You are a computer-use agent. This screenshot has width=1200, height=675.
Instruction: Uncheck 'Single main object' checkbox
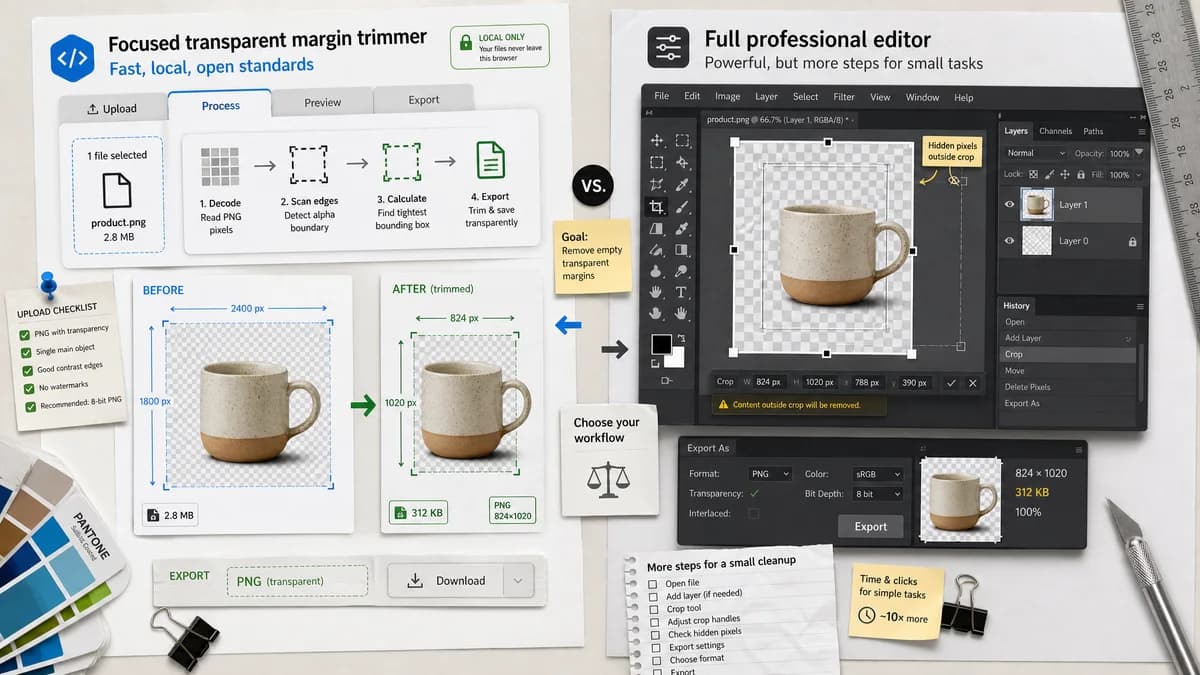(x=26, y=353)
